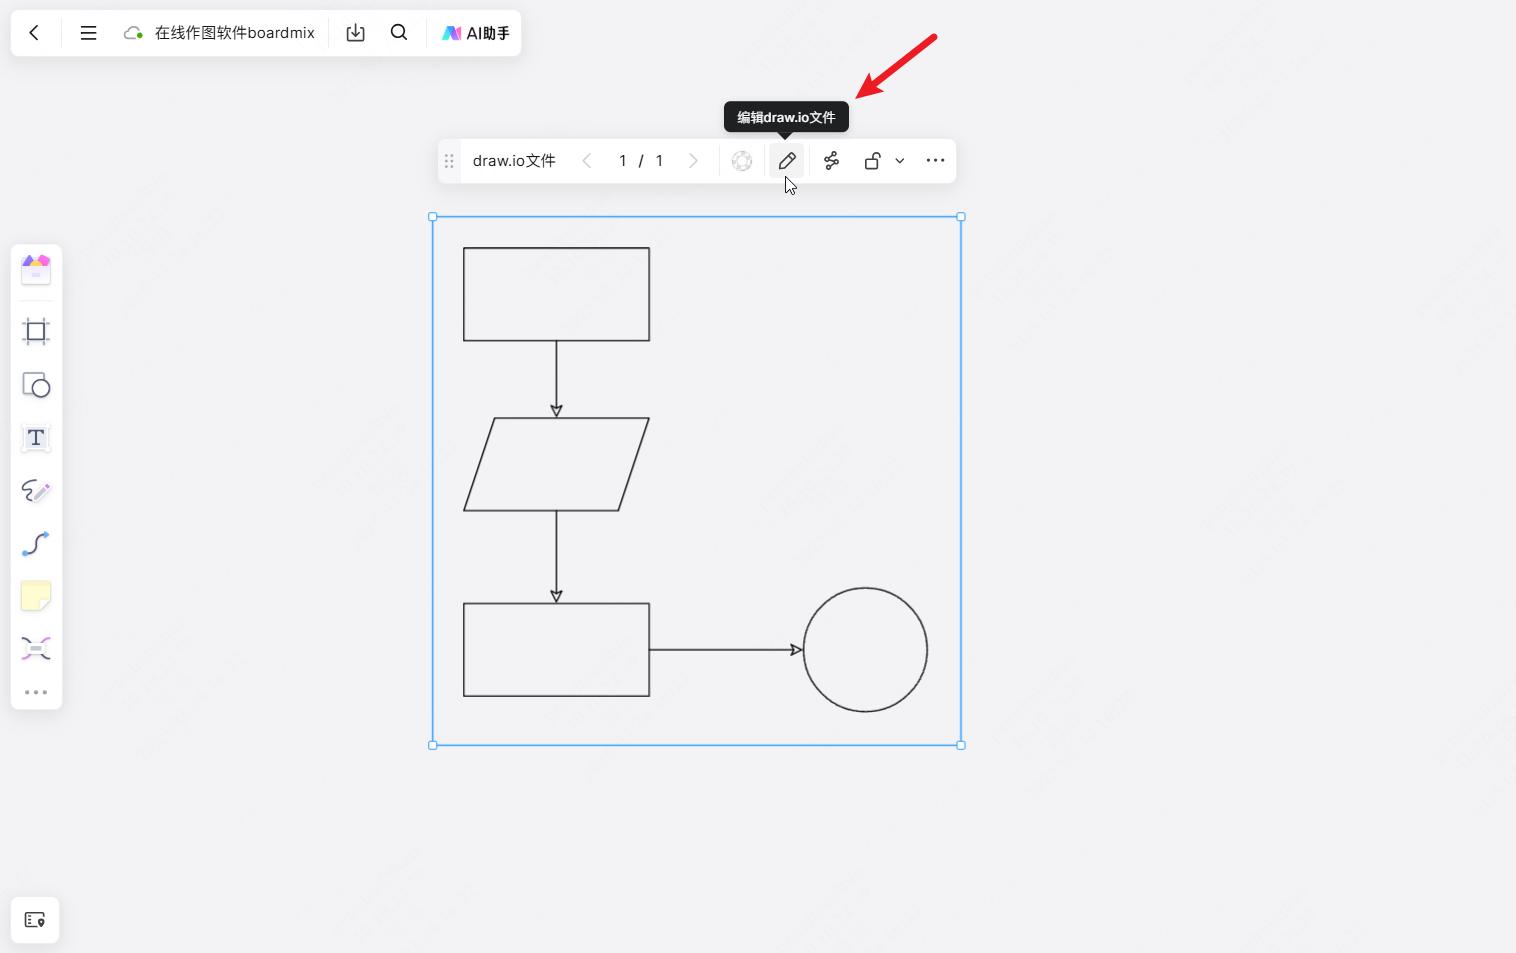Click the draw.io文件 label
This screenshot has height=953, width=1516.
514,161
